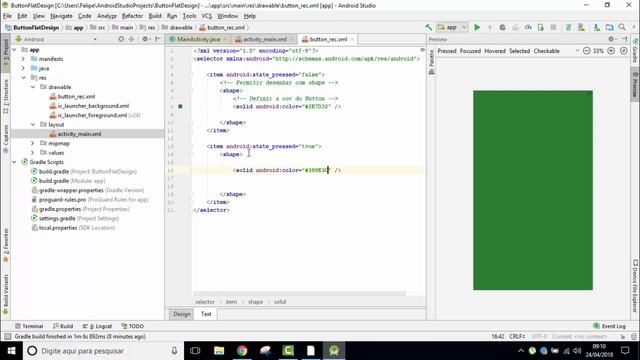640x360 pixels.
Task: Open the Gradle side tool window
Action: click(636, 51)
